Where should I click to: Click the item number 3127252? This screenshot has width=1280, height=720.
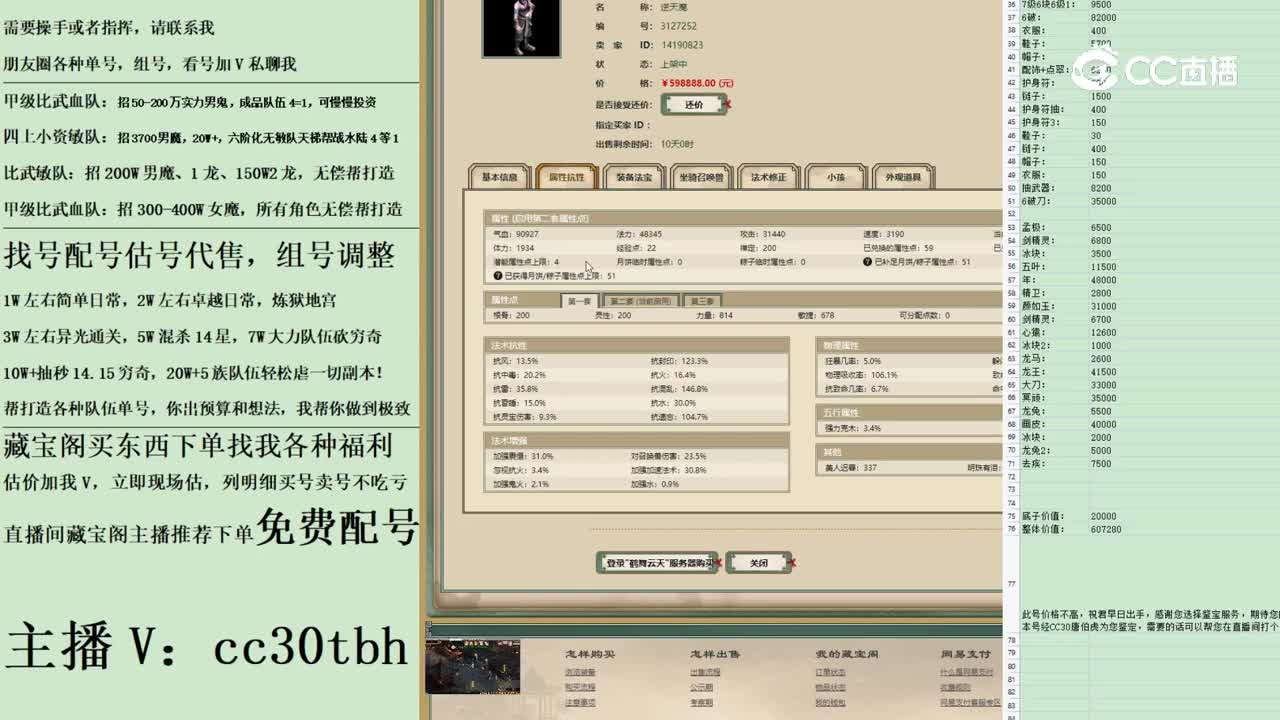(679, 26)
